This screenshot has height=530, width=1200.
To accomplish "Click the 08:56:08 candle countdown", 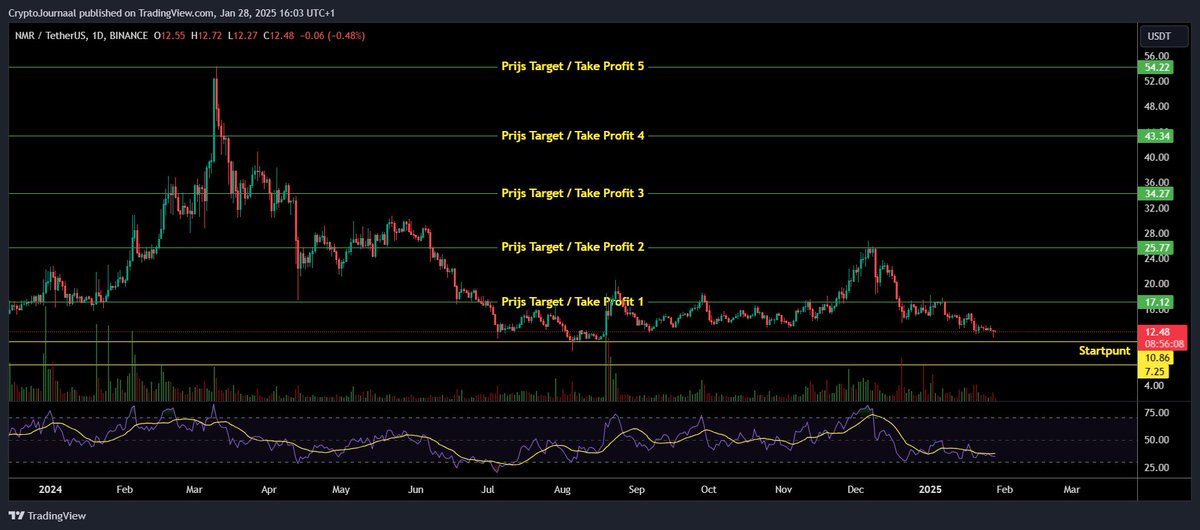I will (x=1164, y=344).
